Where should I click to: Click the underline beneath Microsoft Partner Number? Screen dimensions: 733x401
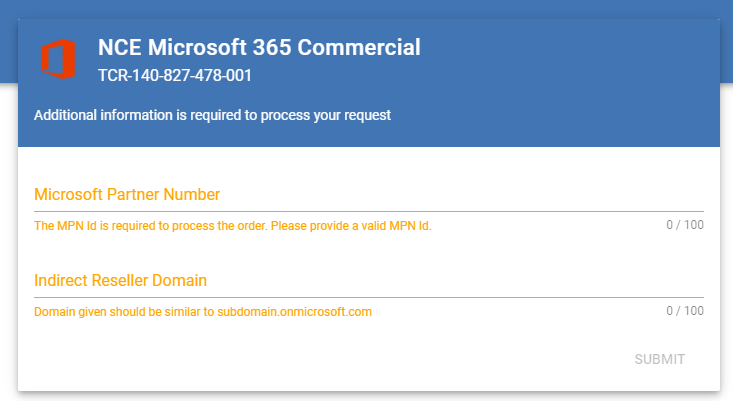click(x=368, y=211)
